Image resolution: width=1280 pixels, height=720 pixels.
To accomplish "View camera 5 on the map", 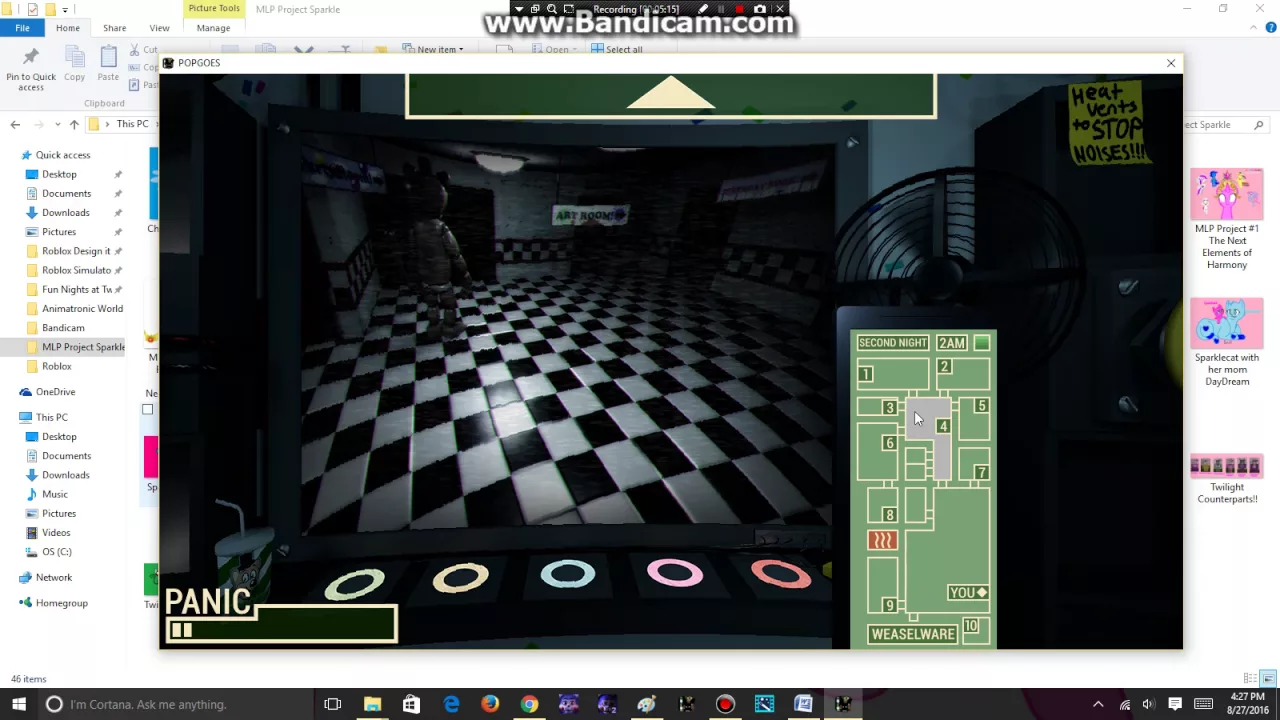I will 981,406.
